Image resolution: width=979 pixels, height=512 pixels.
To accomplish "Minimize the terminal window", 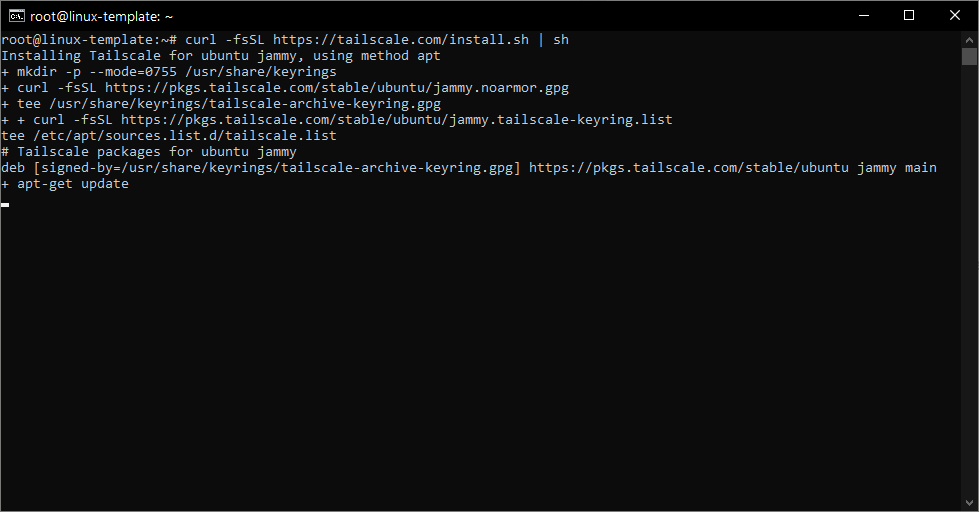I will click(863, 15).
